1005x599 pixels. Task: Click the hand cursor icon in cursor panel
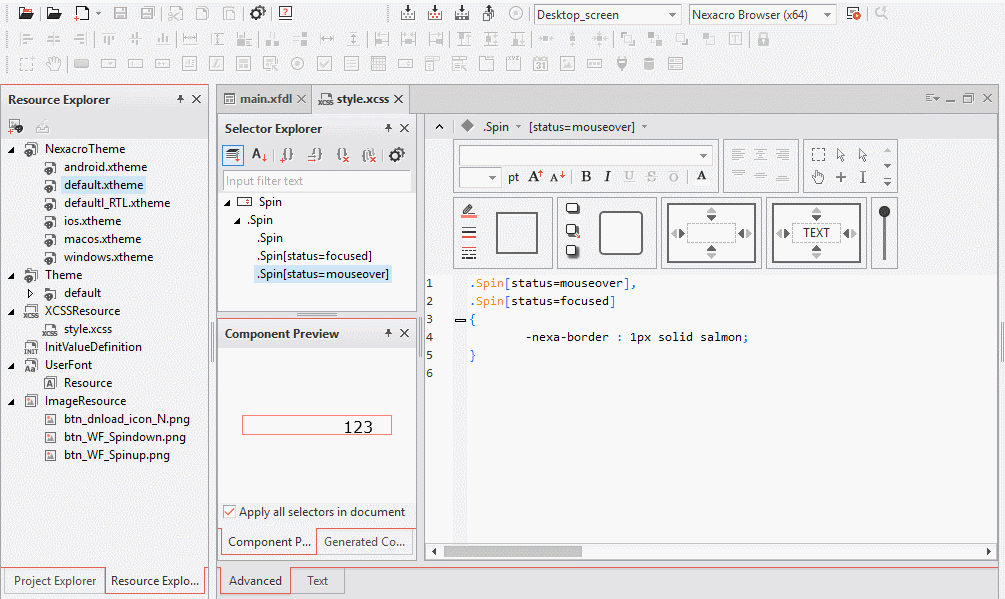(x=818, y=177)
